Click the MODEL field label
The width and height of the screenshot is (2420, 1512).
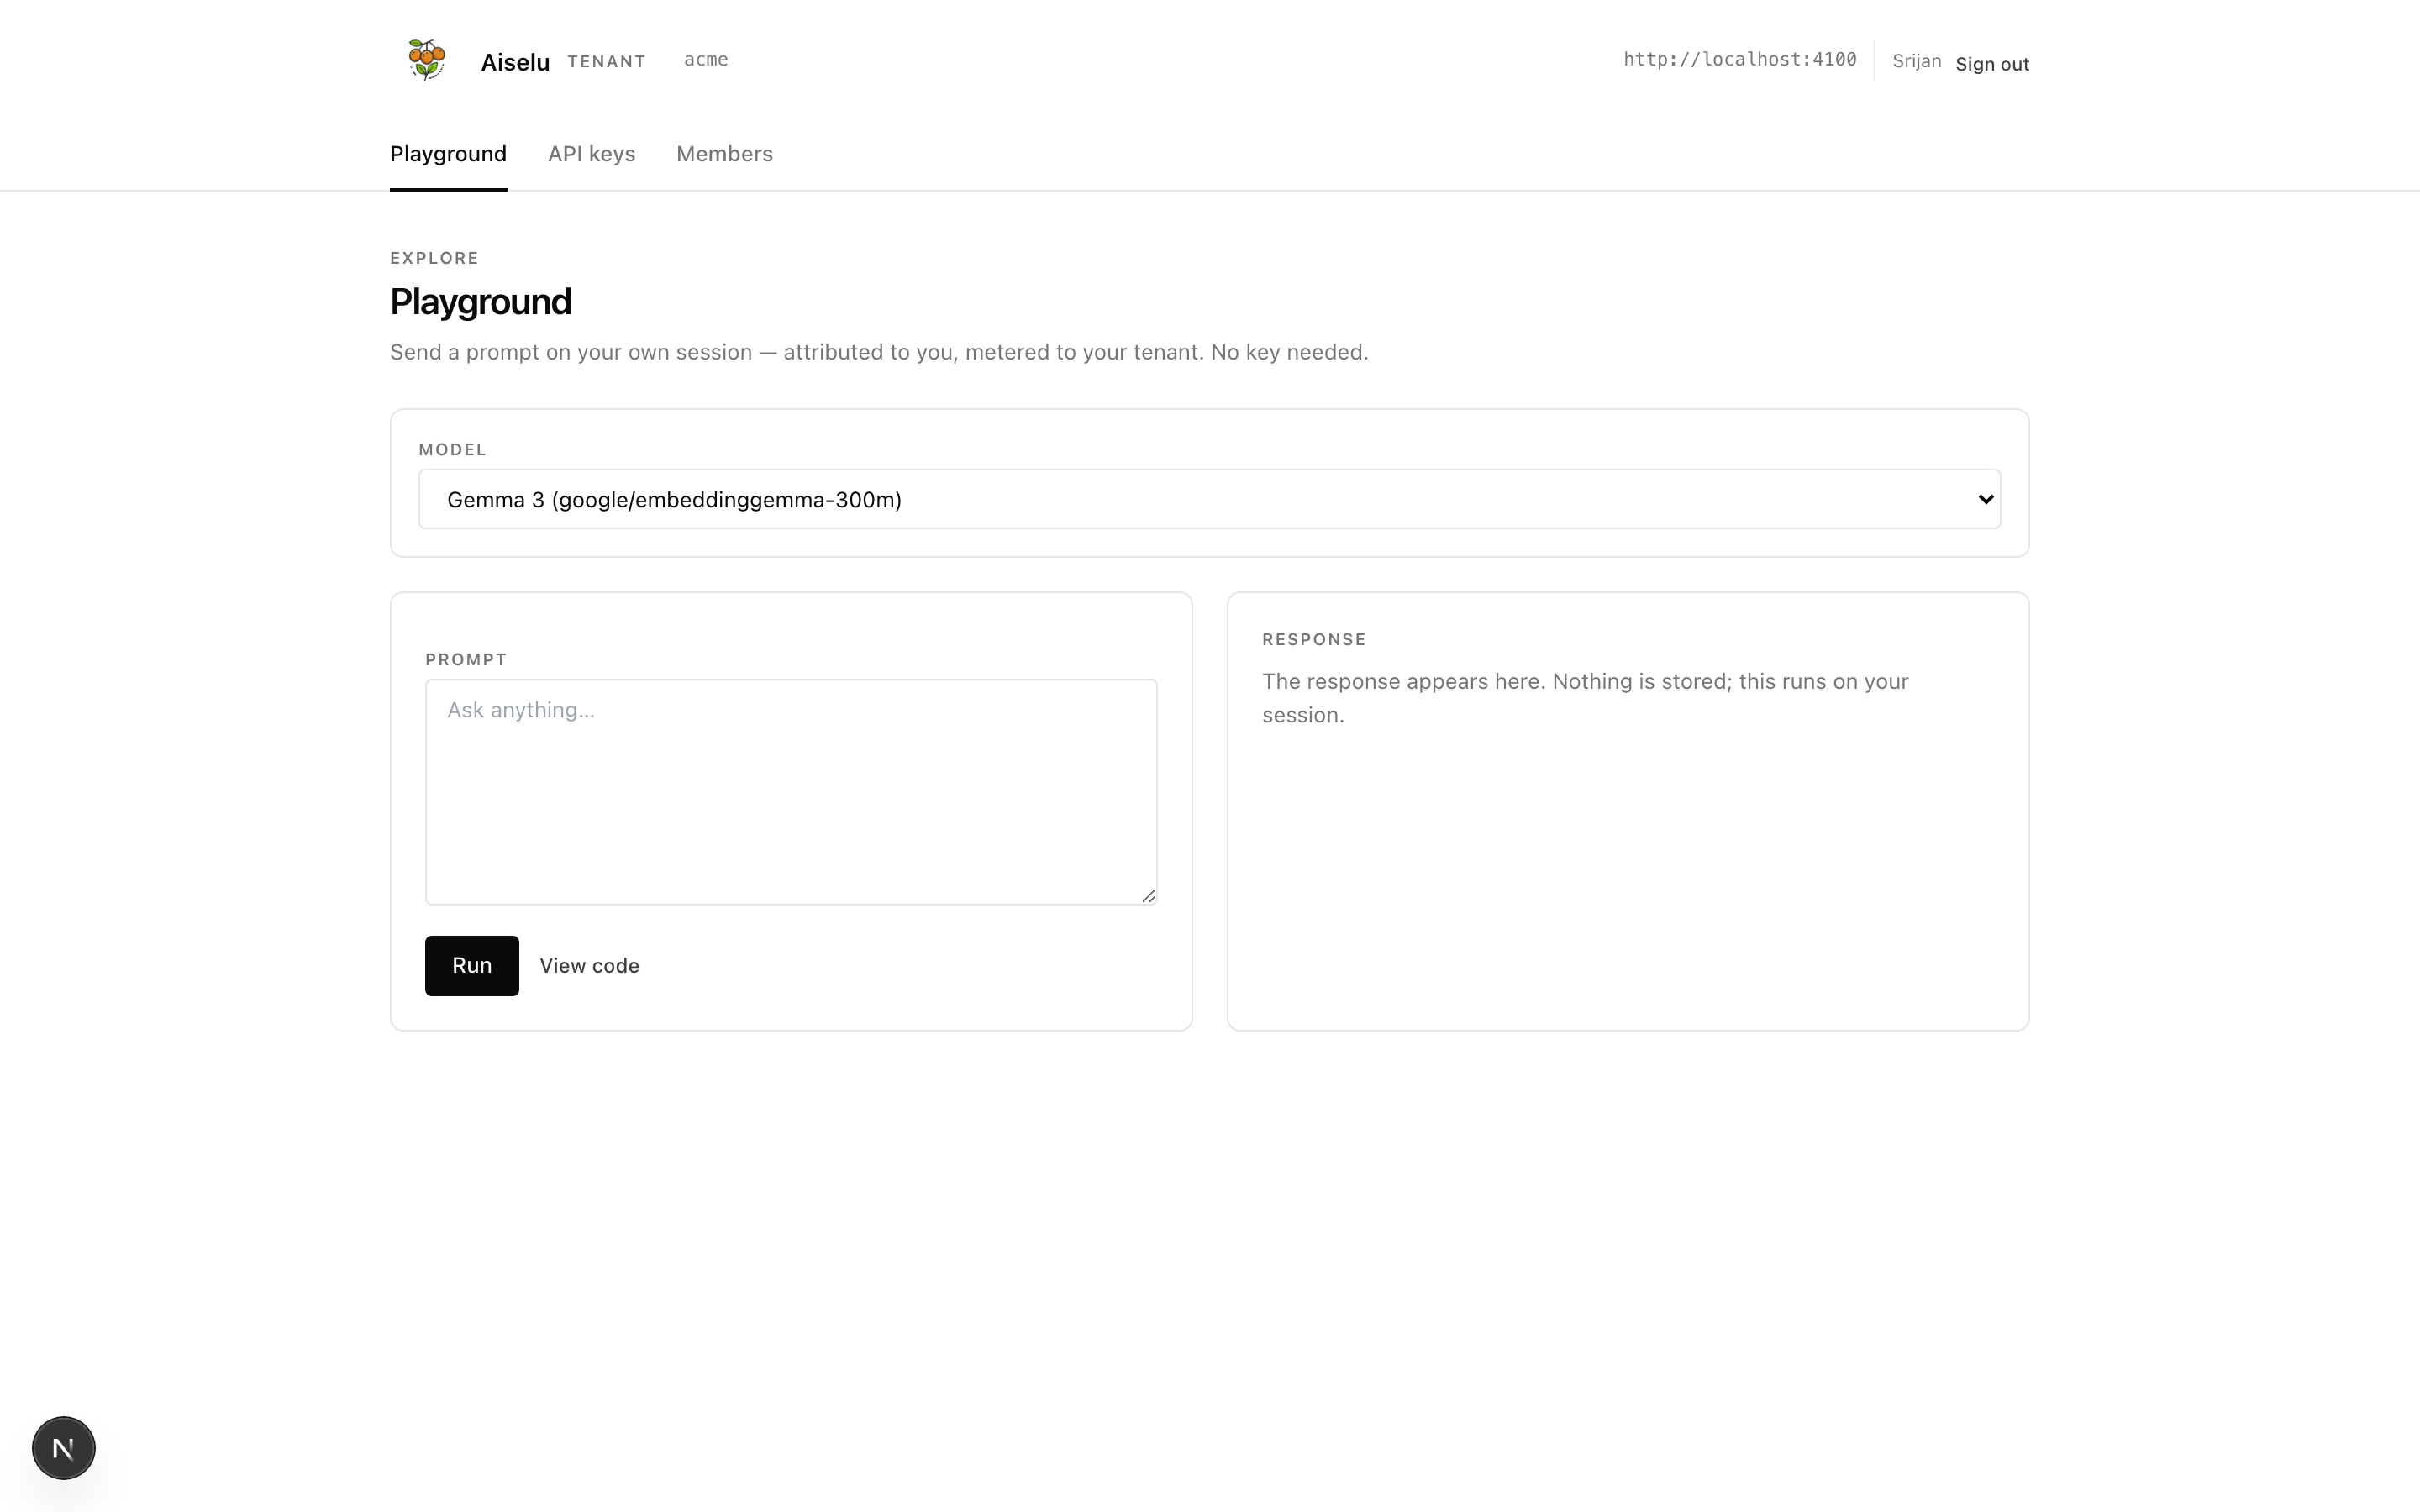(452, 450)
